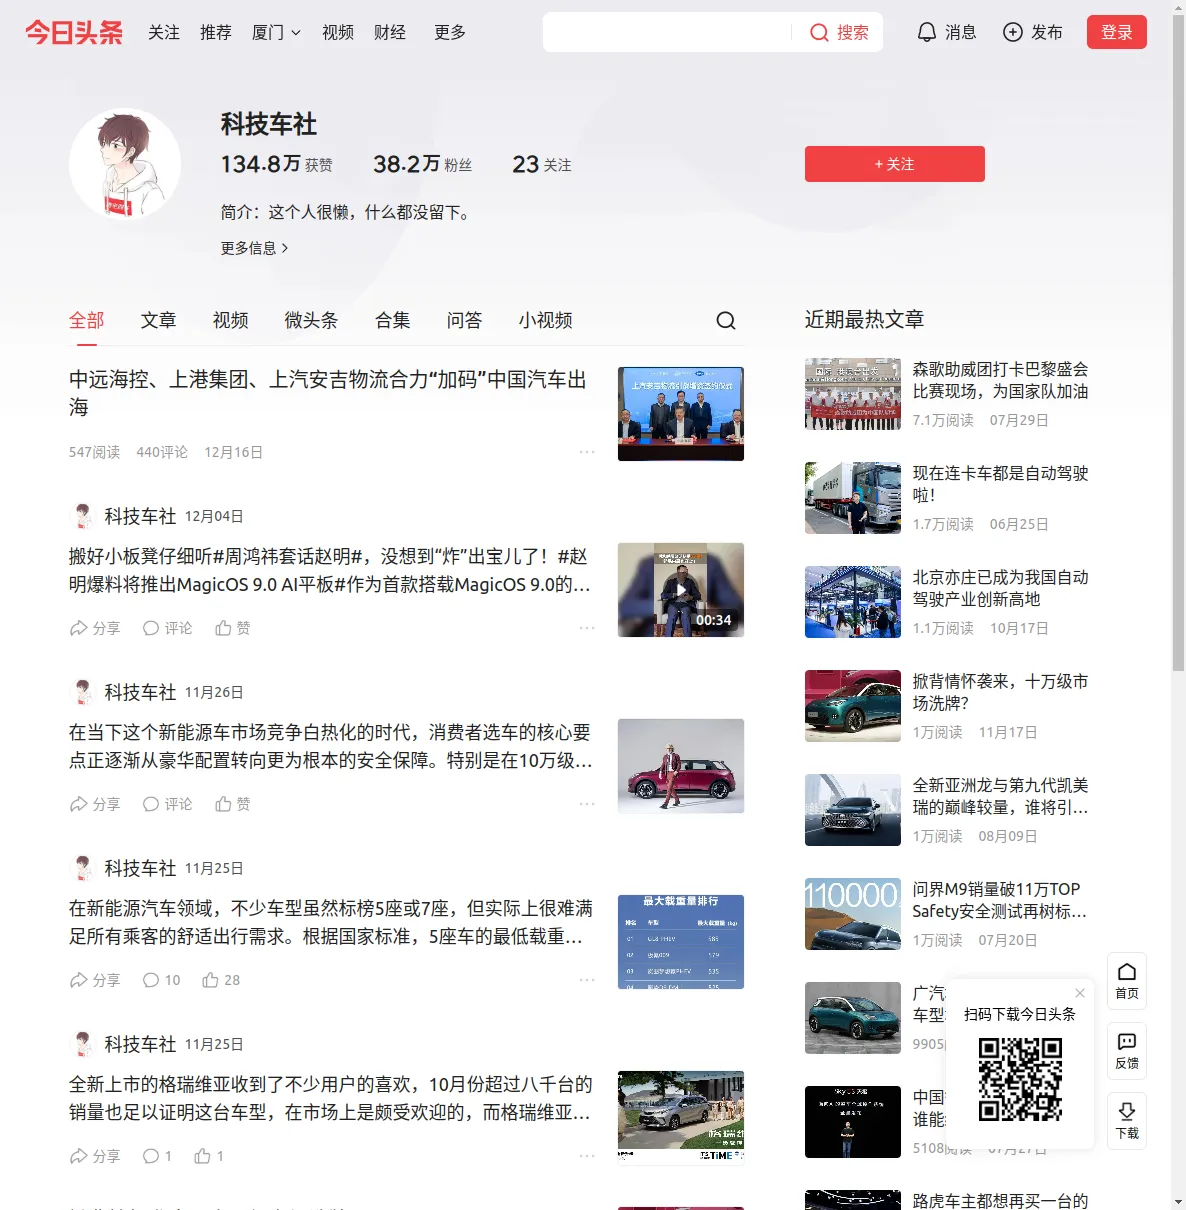
Task: Go to 首页 from the floating sidebar
Action: [x=1127, y=981]
